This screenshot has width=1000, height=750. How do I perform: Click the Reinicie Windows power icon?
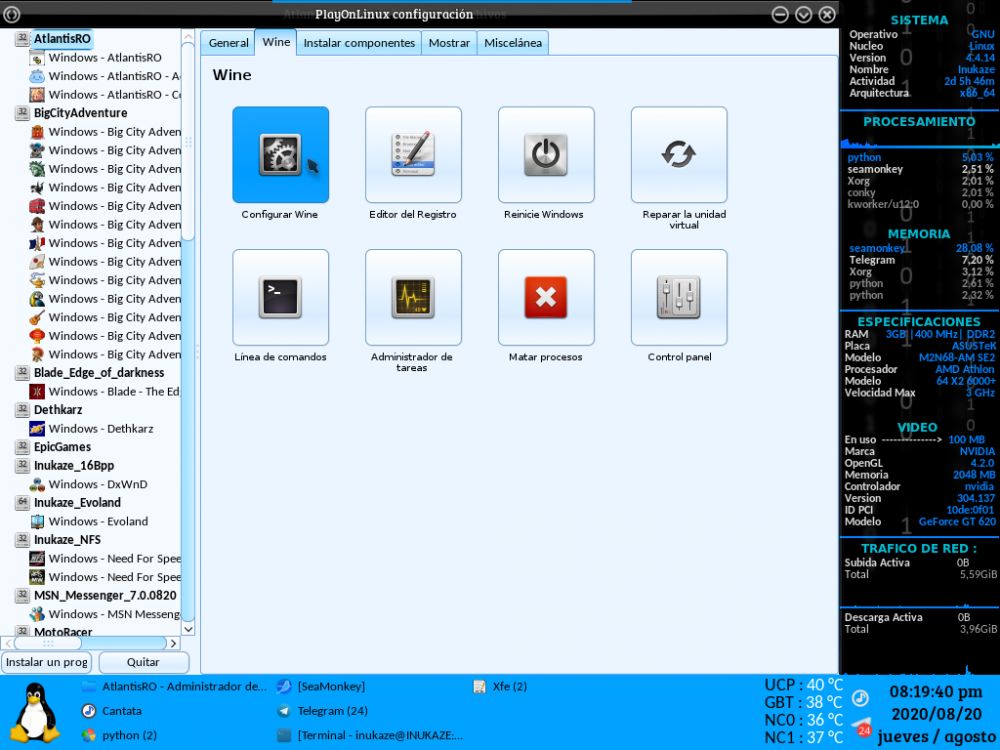tap(546, 155)
